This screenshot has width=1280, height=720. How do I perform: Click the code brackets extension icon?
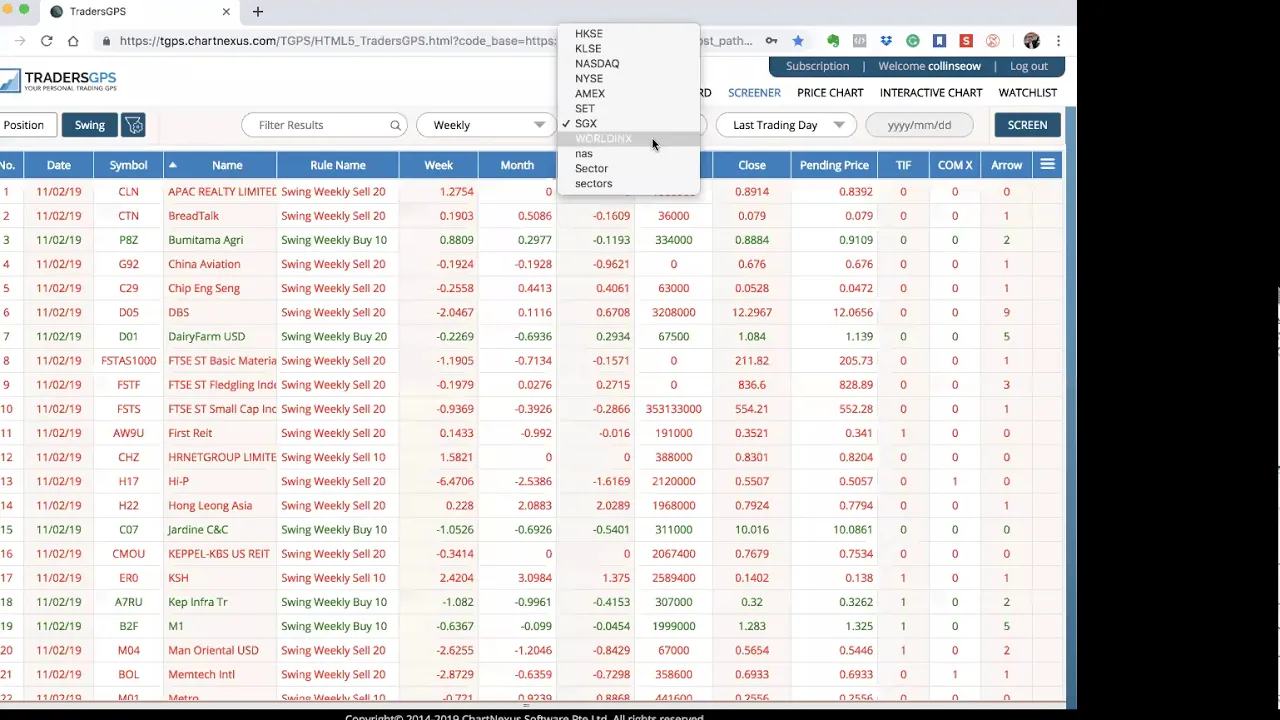859,41
